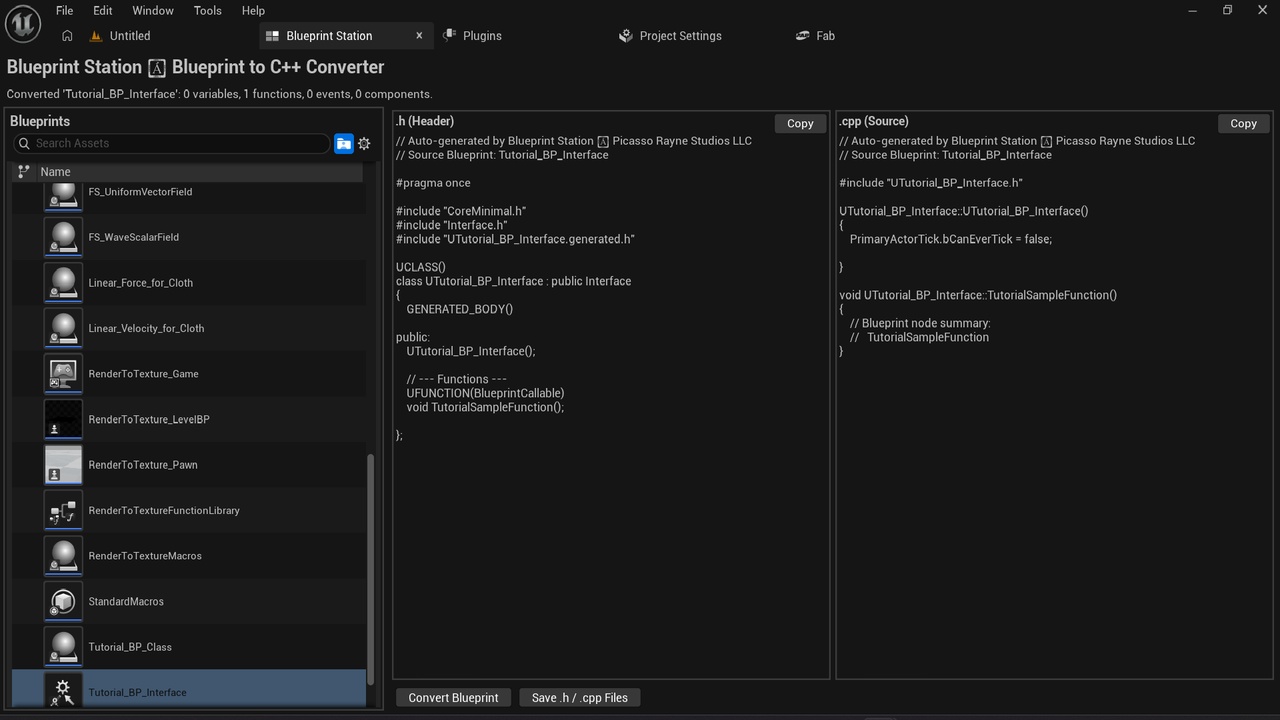Select Tutorial_BP_Interface blueprint name
The width and height of the screenshot is (1280, 720).
click(x=137, y=692)
